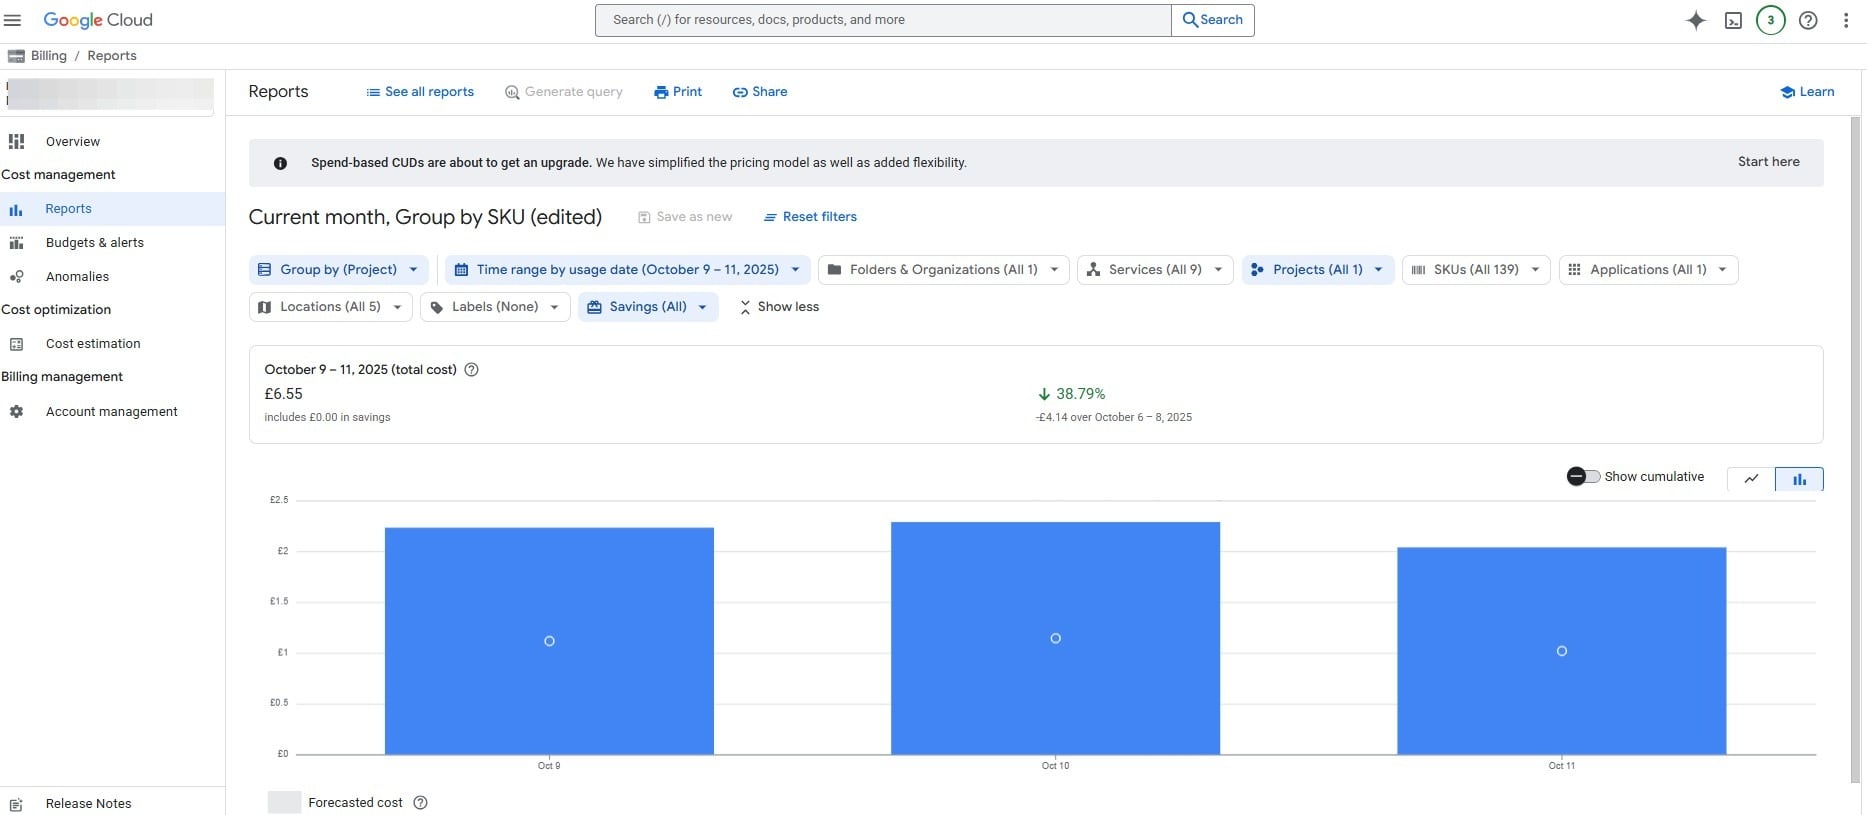Open the Gemini sparkle assistant icon
1867x815 pixels.
point(1696,20)
